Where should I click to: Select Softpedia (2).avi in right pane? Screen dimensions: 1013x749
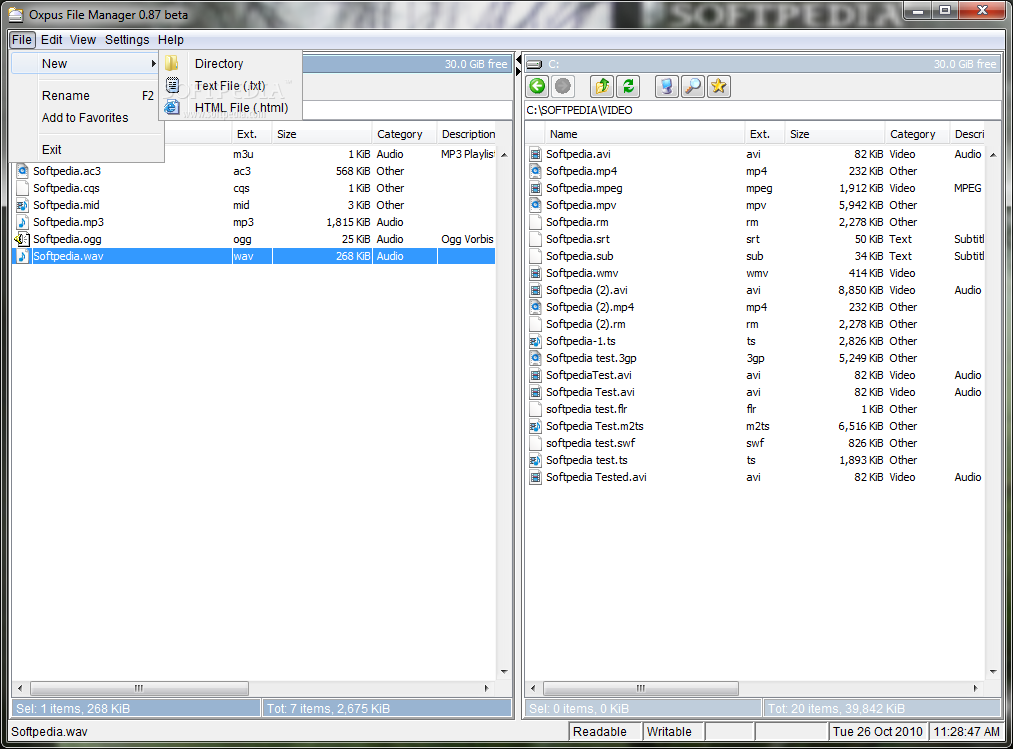[587, 290]
